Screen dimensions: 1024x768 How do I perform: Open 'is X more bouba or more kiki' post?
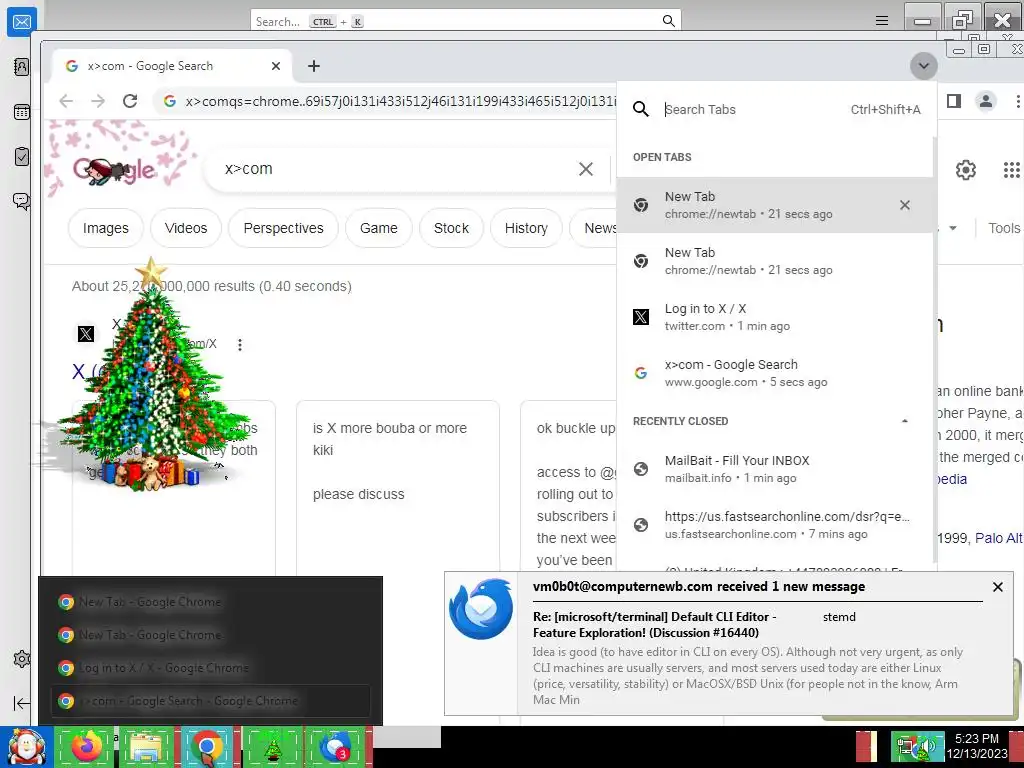pyautogui.click(x=398, y=487)
